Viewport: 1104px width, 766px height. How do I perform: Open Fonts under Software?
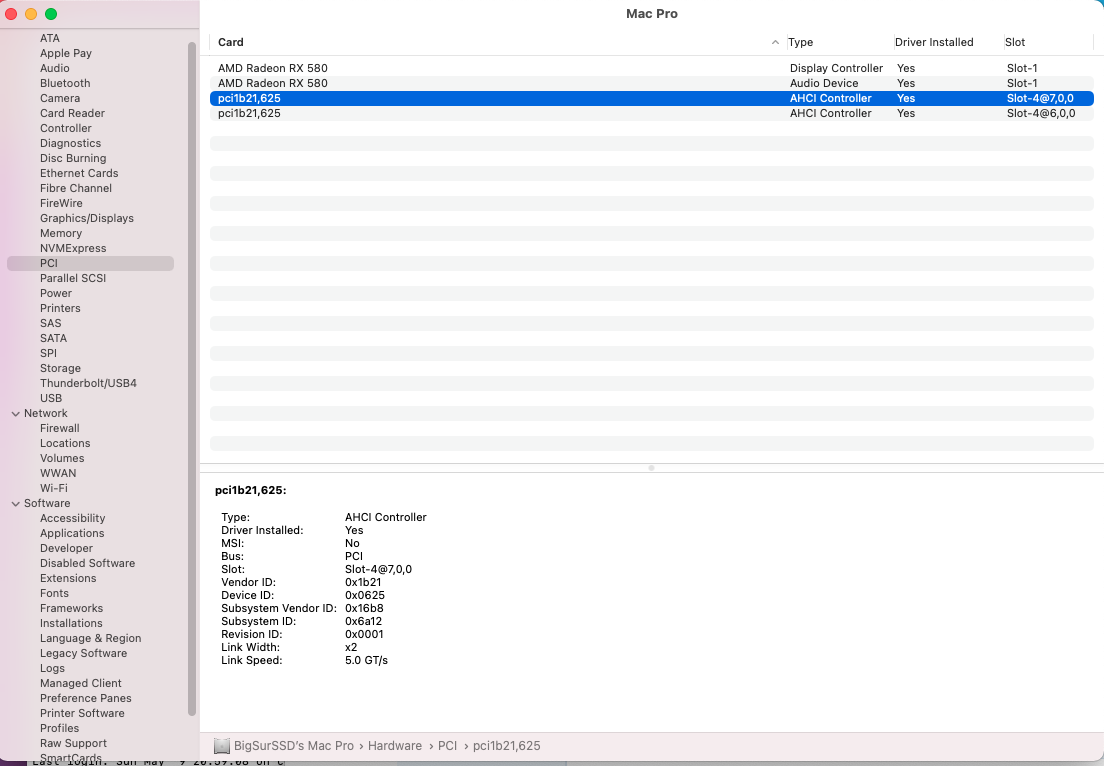point(54,594)
